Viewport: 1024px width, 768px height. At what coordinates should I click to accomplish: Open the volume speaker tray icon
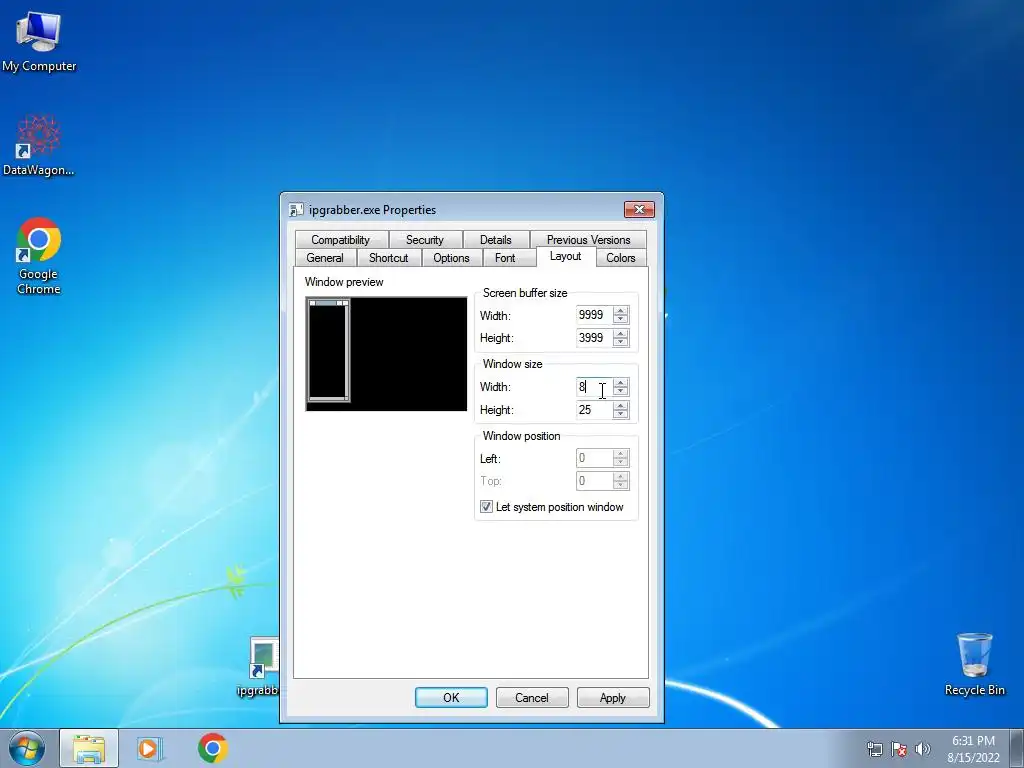(922, 749)
